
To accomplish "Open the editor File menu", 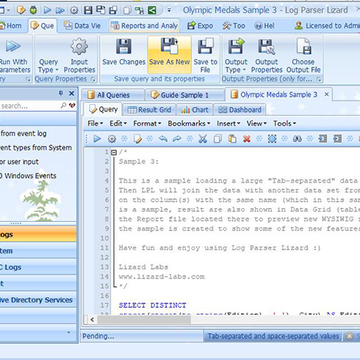I will point(95,123).
